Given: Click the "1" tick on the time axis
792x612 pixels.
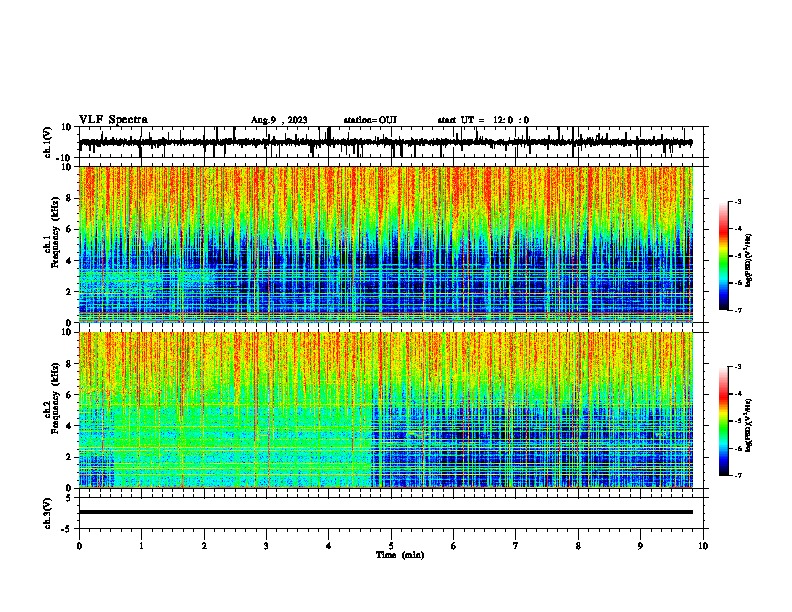Looking at the screenshot, I should coord(141,546).
